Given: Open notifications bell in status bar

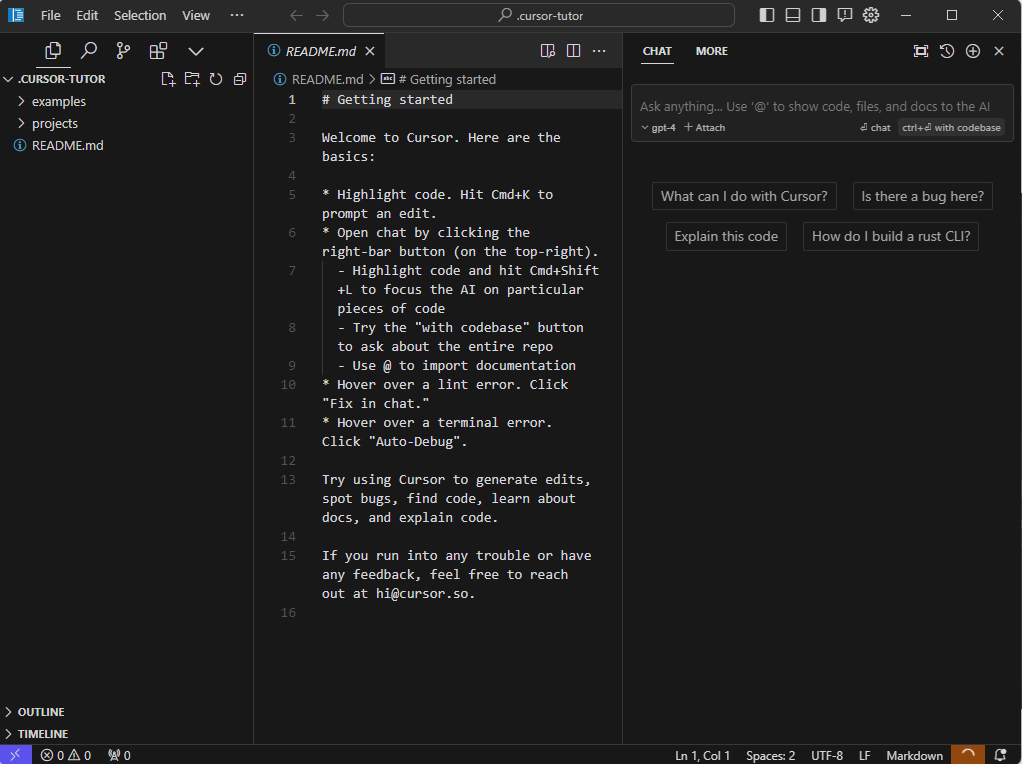Looking at the screenshot, I should 1000,755.
